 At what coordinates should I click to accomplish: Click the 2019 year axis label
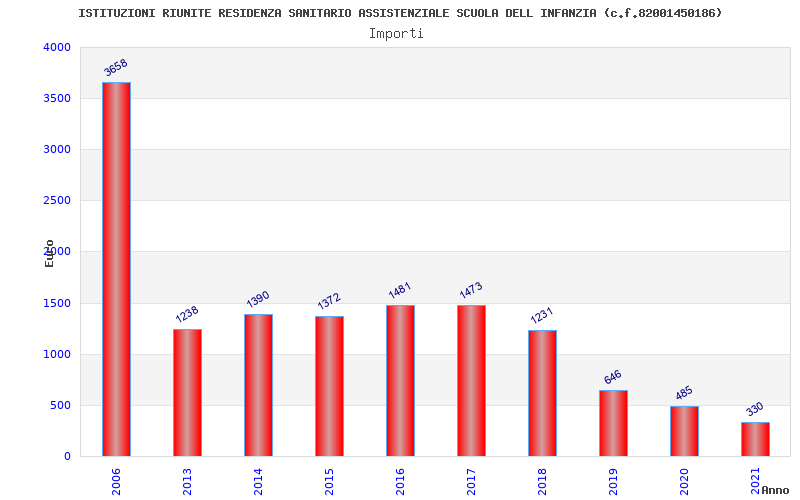coord(613,481)
